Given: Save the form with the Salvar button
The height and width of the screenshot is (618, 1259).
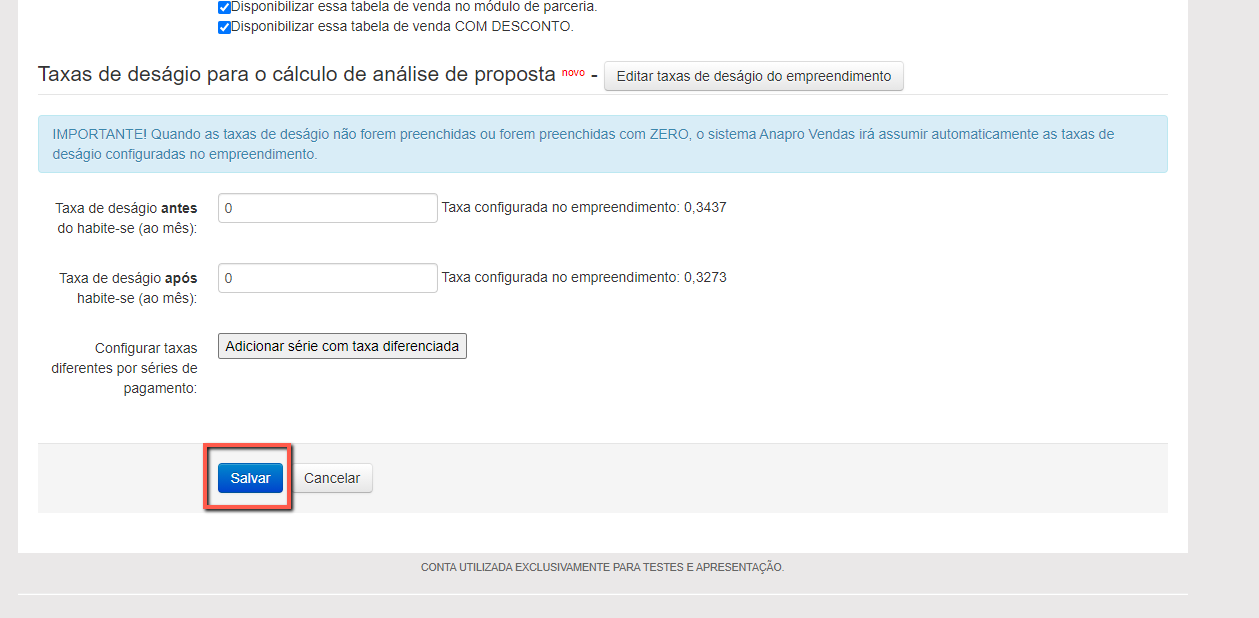Looking at the screenshot, I should coord(250,478).
